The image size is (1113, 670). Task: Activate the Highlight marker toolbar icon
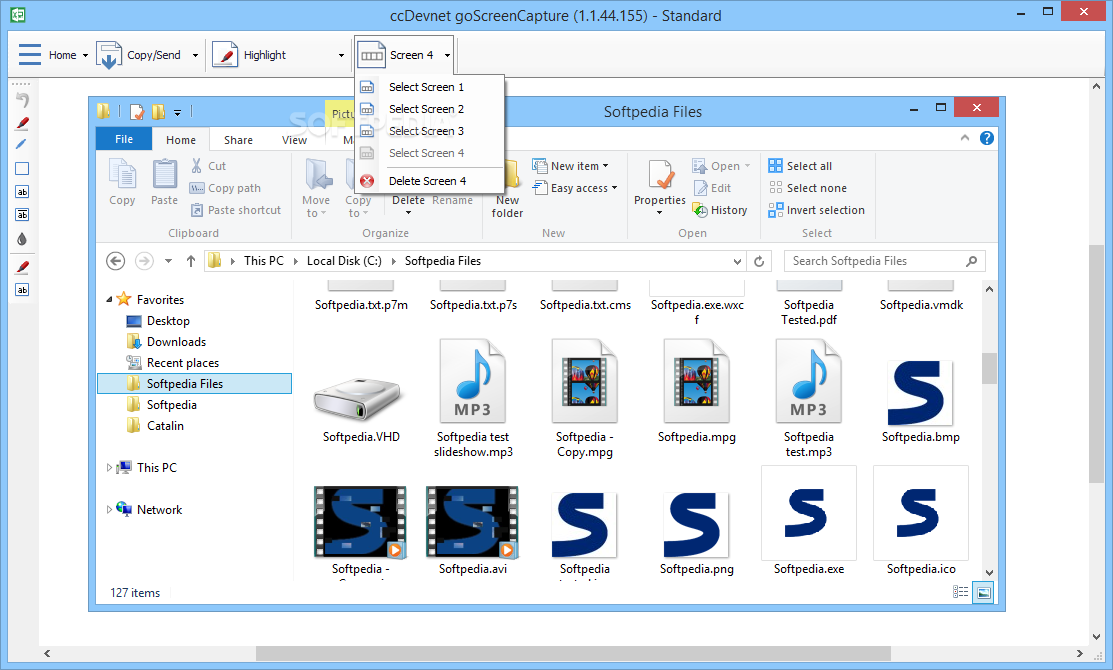click(225, 55)
